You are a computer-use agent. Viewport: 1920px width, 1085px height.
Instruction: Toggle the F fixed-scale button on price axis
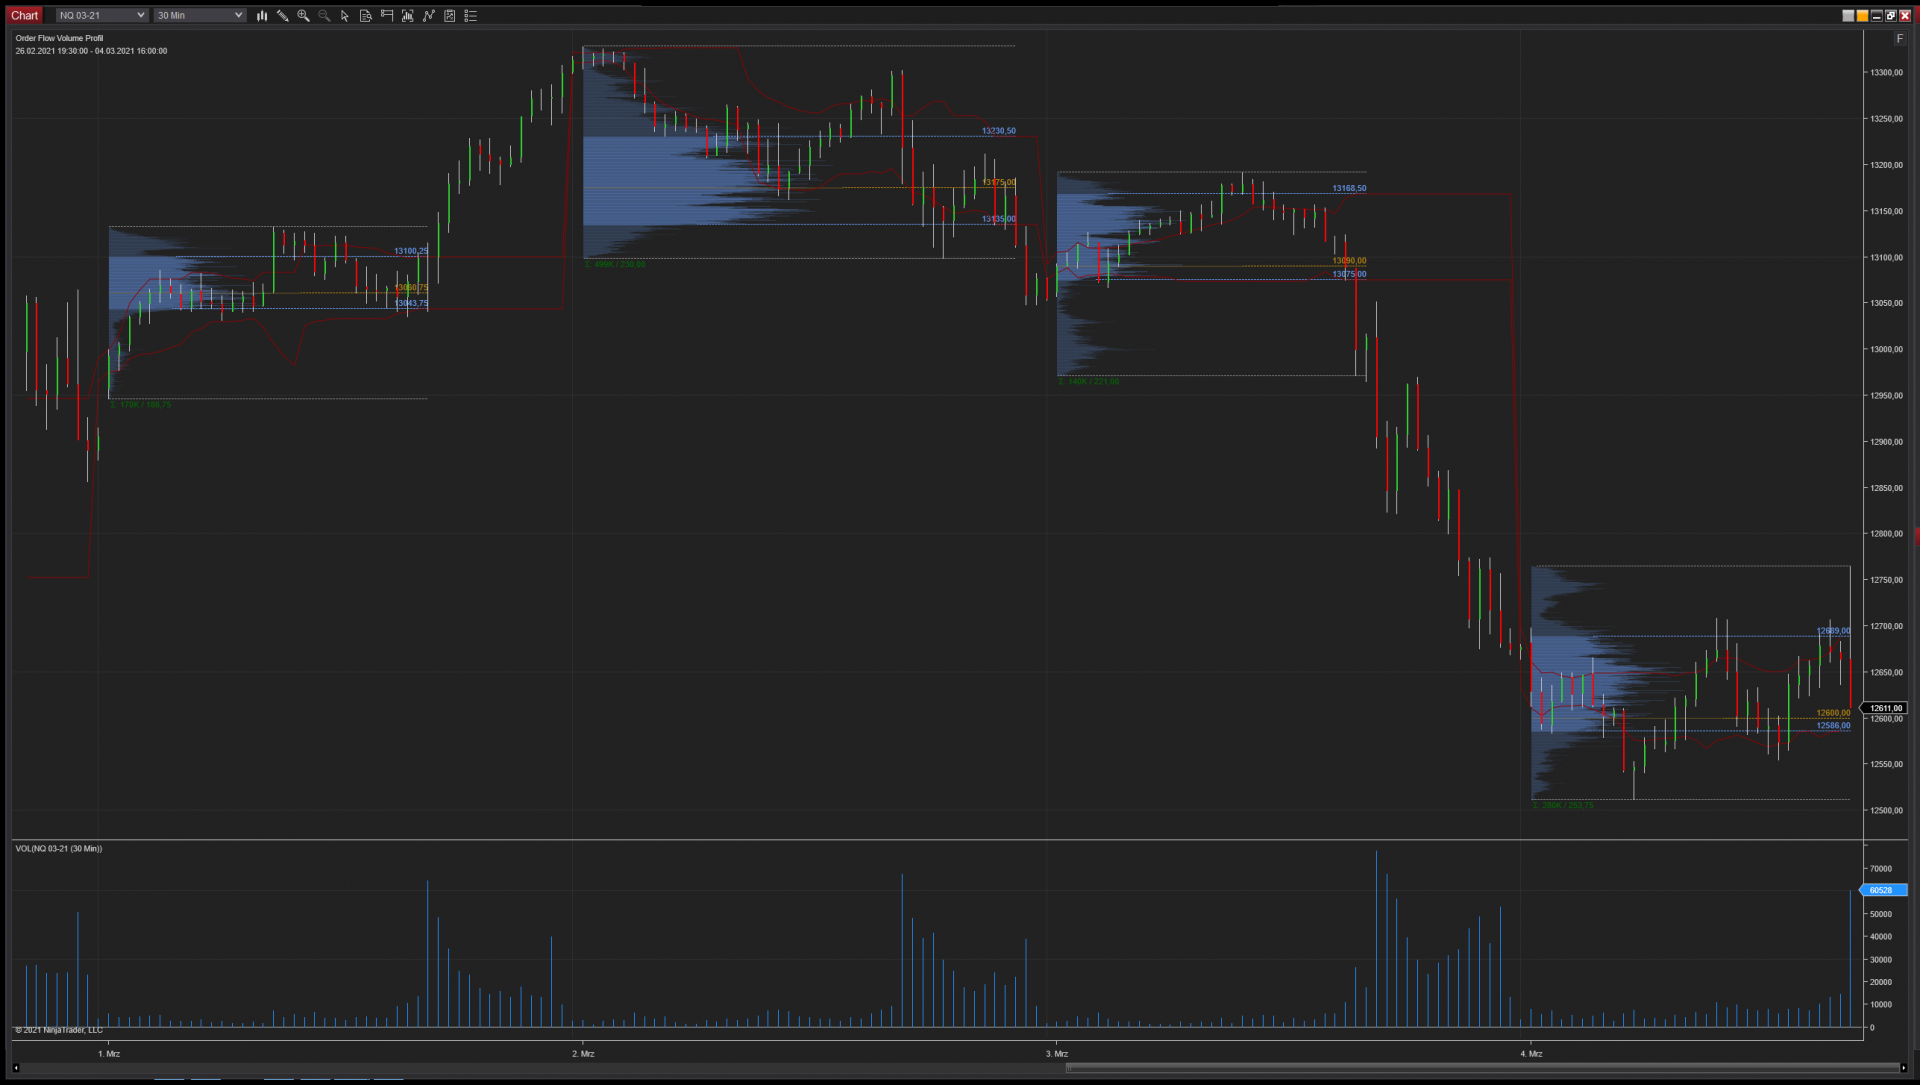[x=1900, y=39]
